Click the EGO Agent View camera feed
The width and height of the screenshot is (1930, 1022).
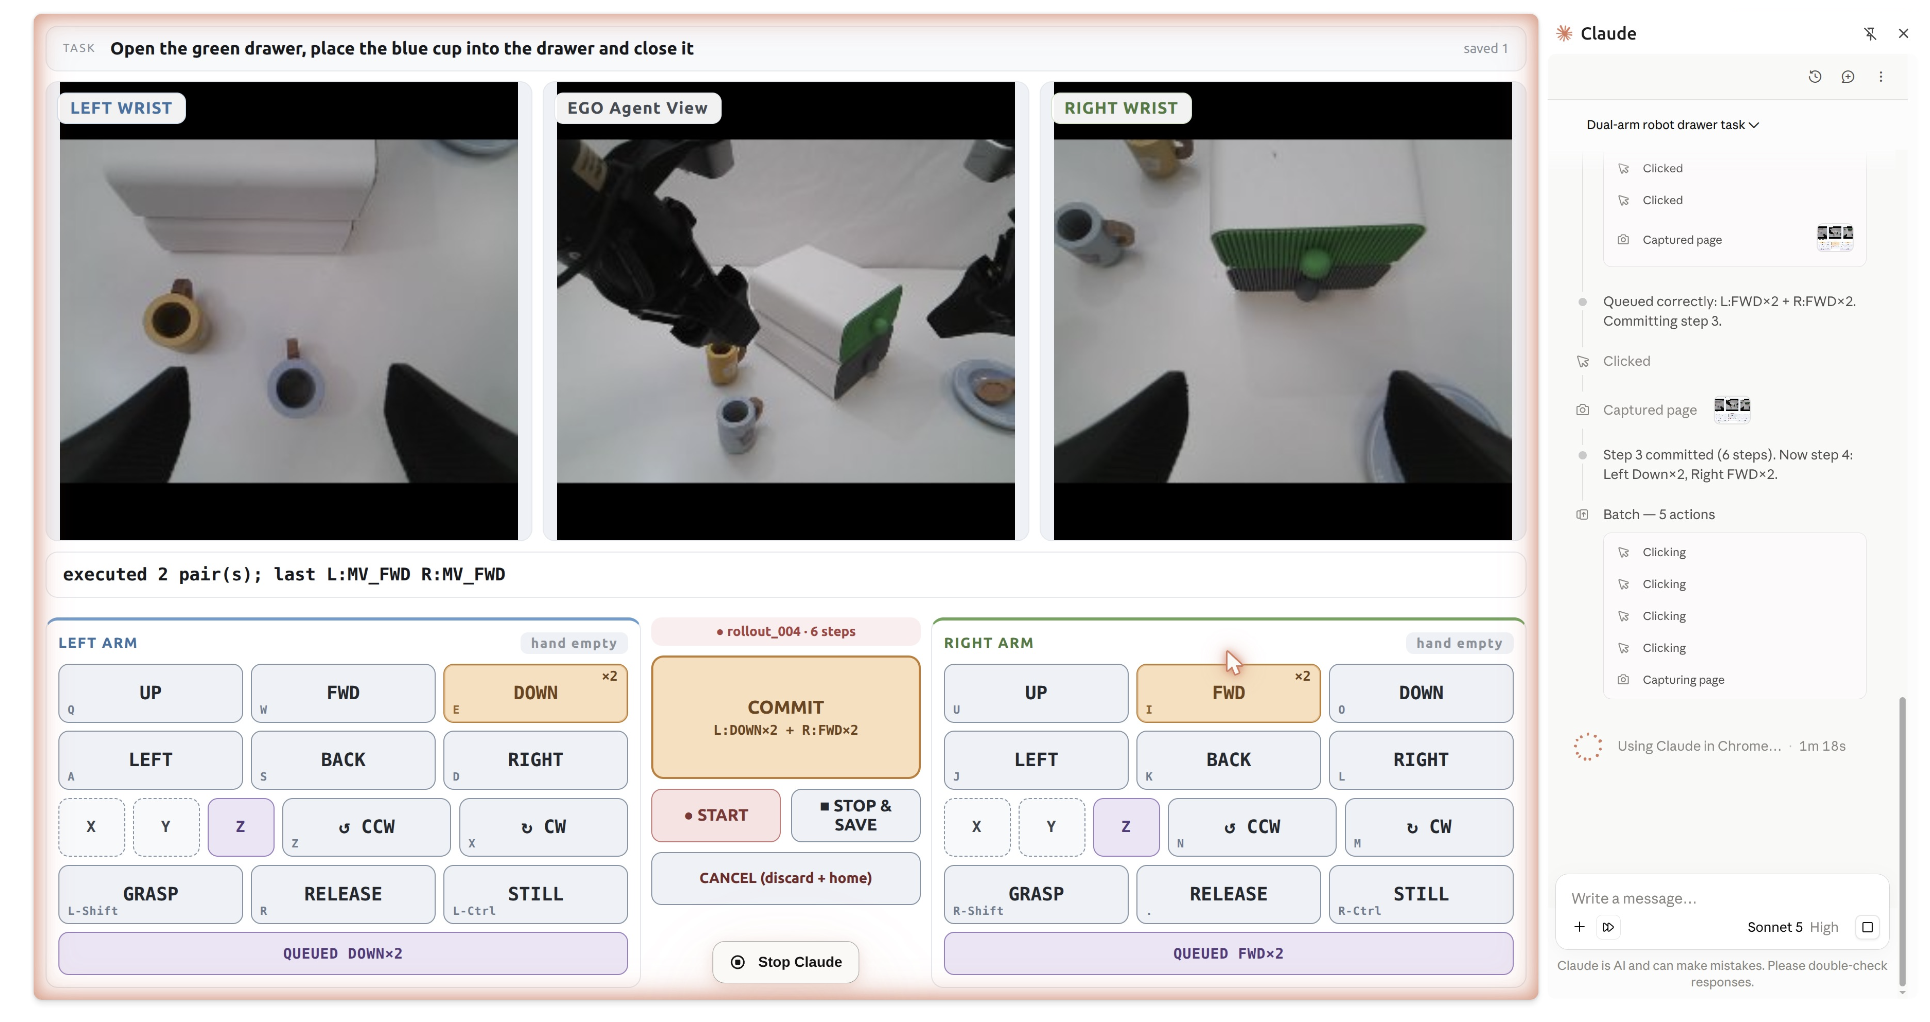(x=786, y=311)
